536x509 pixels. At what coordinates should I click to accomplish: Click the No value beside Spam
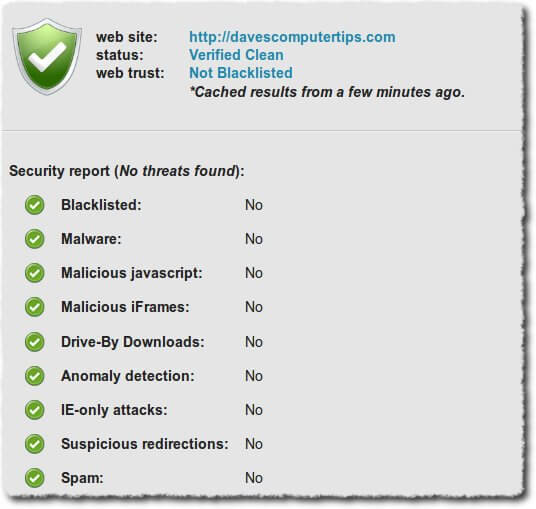point(254,478)
